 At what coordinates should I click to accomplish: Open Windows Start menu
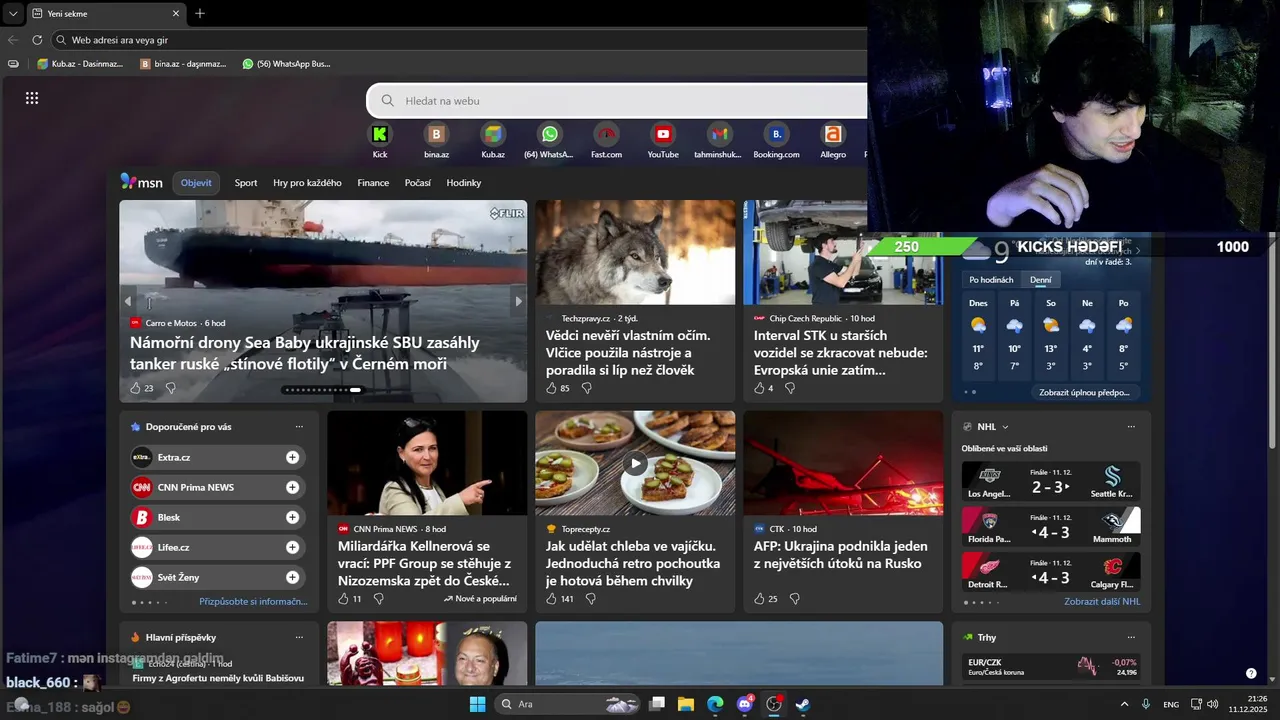click(477, 704)
